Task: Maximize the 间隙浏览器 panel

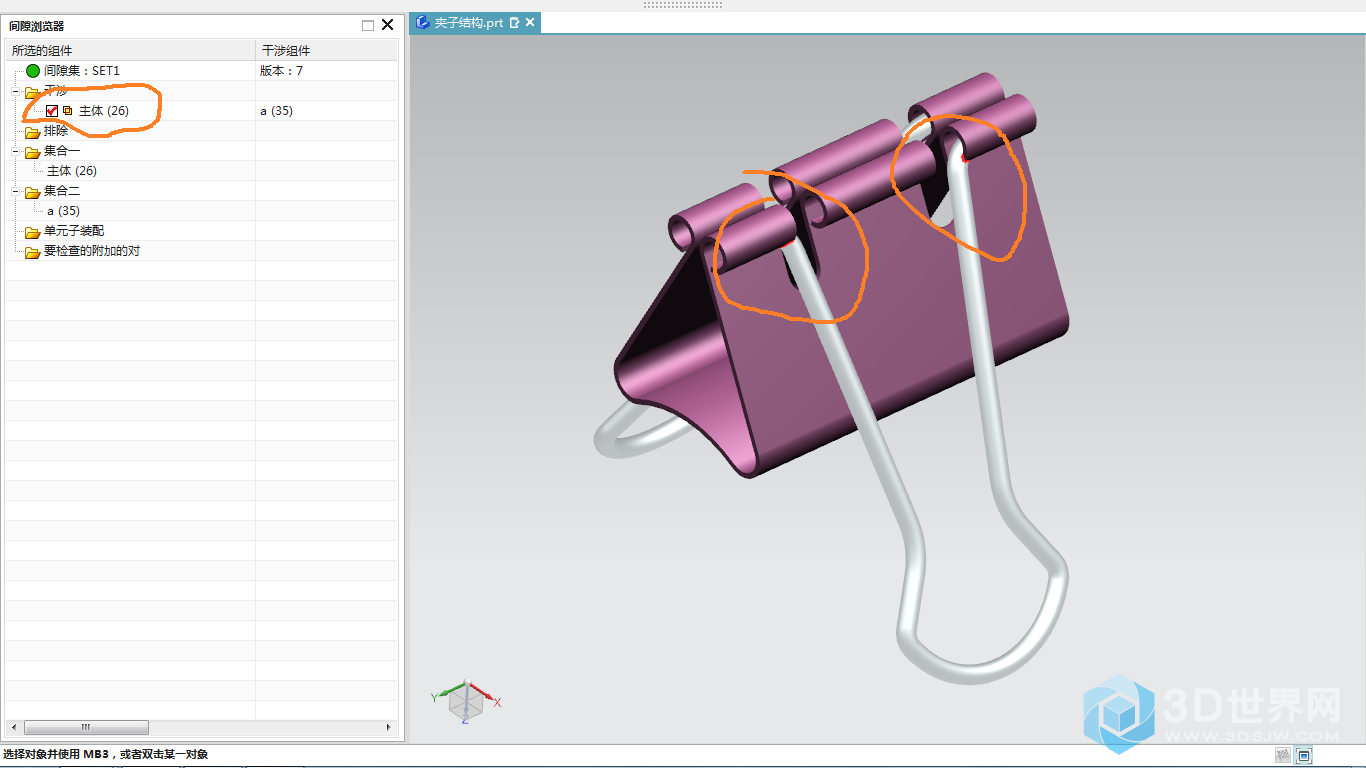Action: point(368,25)
